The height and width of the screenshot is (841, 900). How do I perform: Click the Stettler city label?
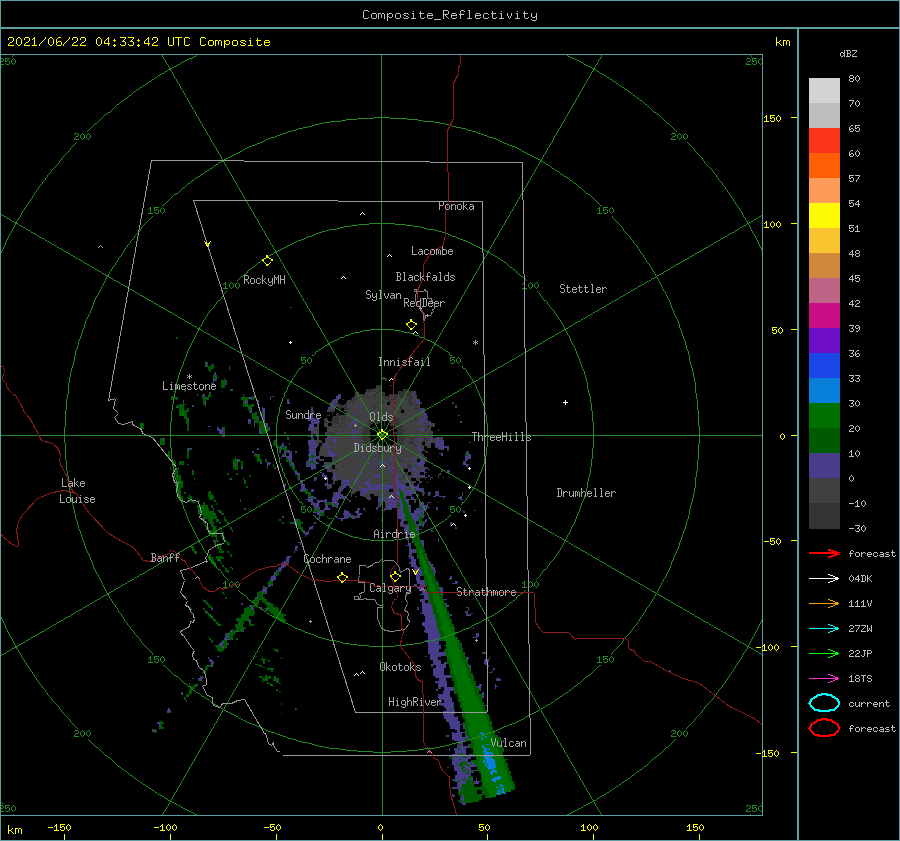point(583,289)
